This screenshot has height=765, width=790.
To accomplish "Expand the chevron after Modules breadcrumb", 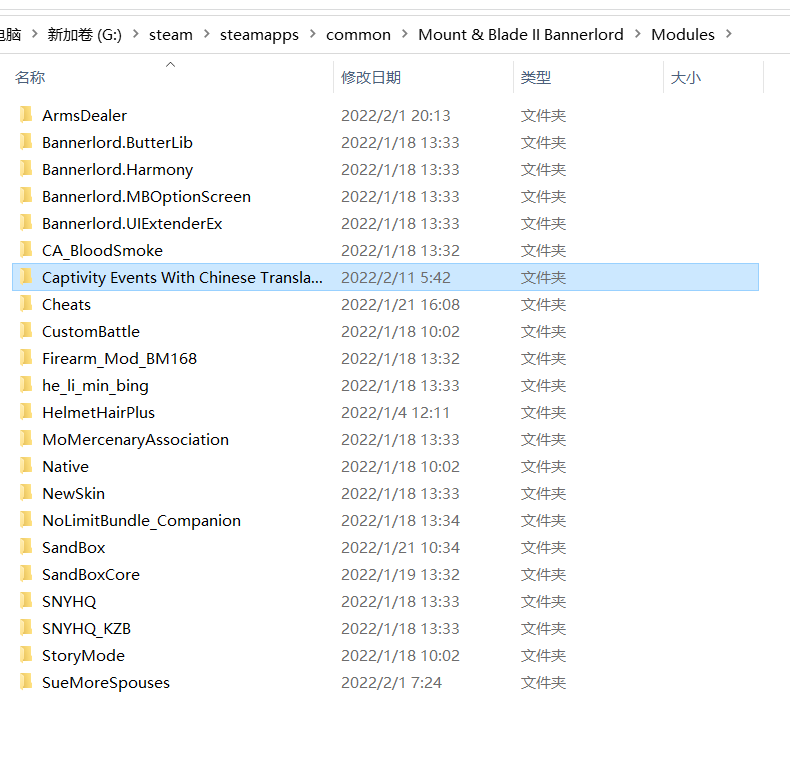I will coord(729,34).
